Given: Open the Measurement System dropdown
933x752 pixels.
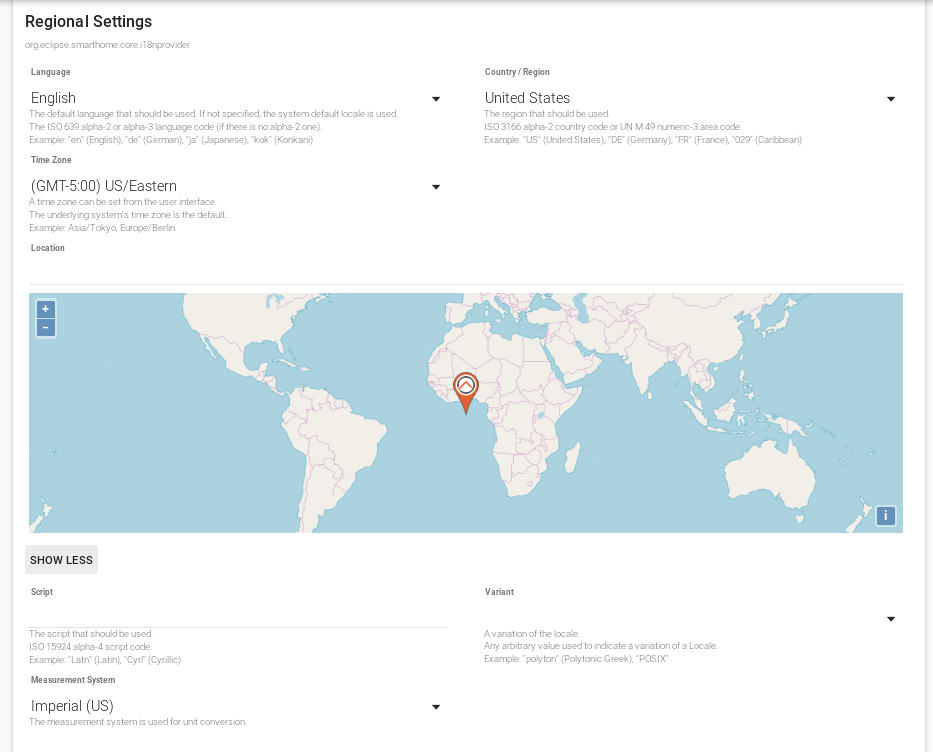Looking at the screenshot, I should 236,706.
